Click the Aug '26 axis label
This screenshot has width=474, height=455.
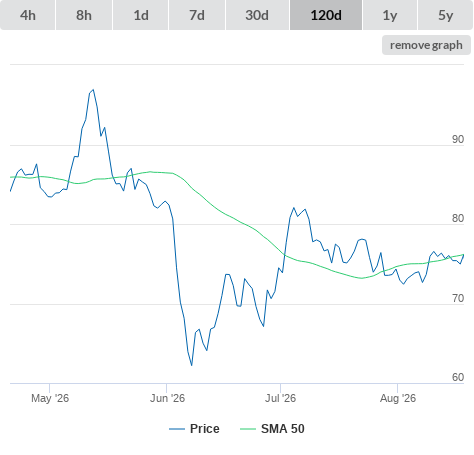pos(398,398)
